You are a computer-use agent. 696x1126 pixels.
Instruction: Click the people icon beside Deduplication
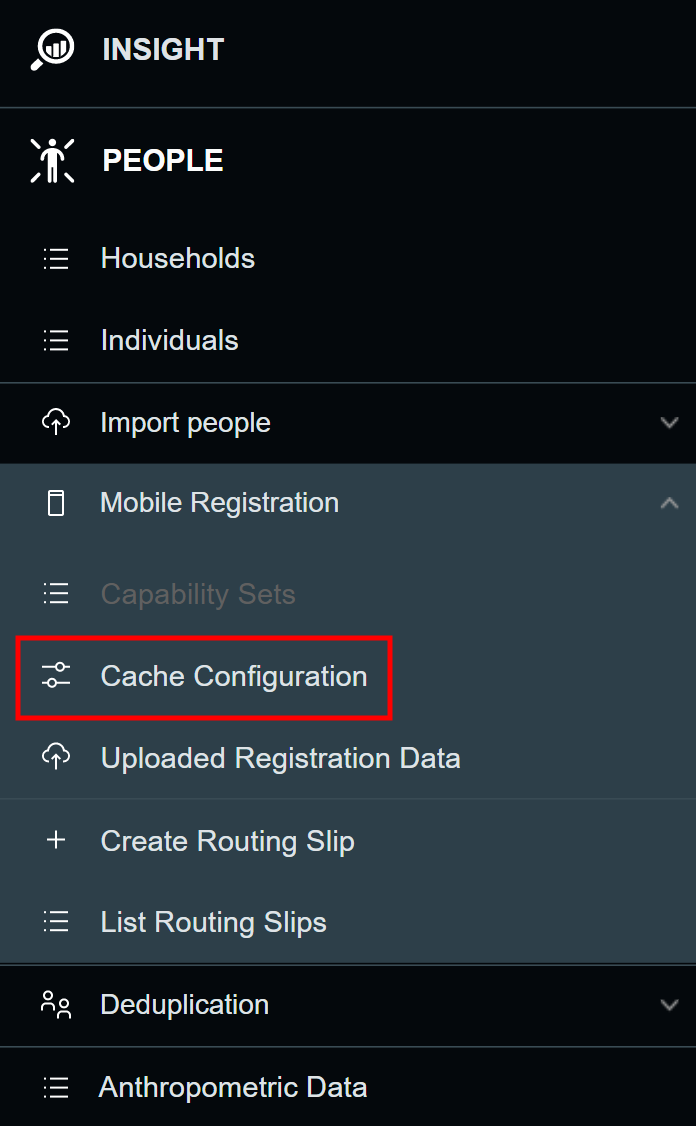(x=55, y=1004)
